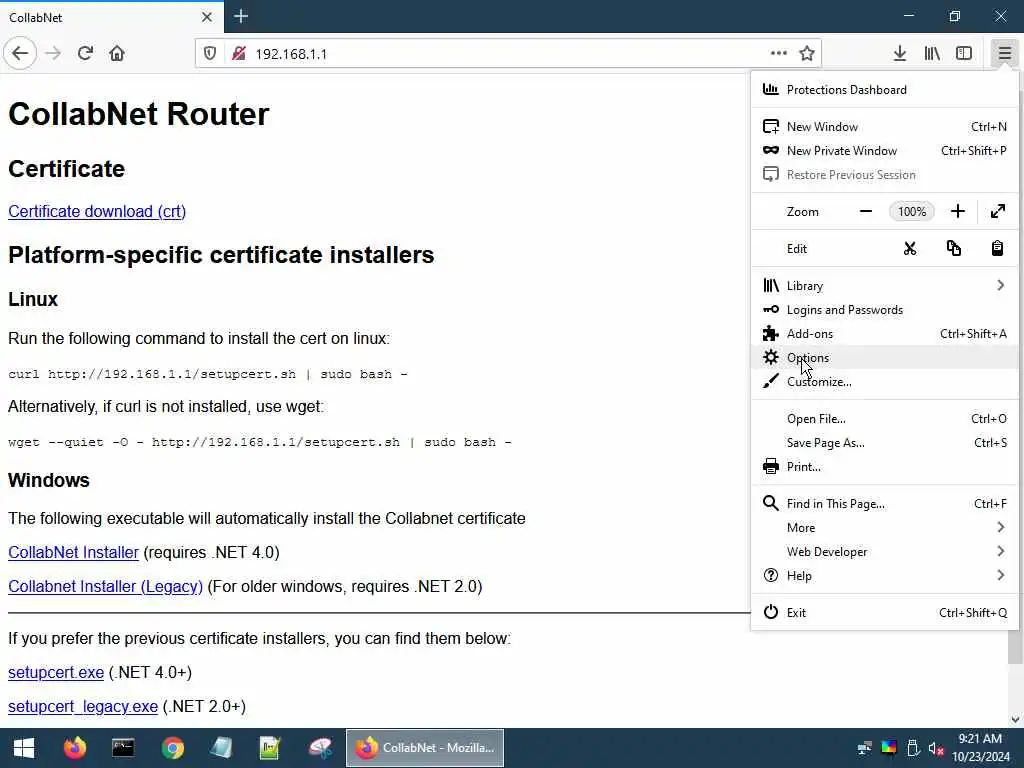Image resolution: width=1024 pixels, height=768 pixels.
Task: Exit Firefox via the Exit entry
Action: (x=884, y=613)
